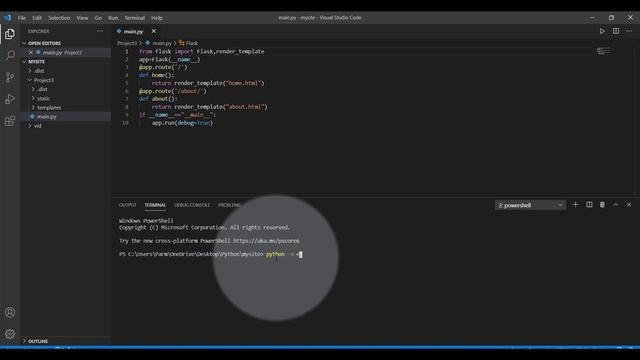The height and width of the screenshot is (360, 640).
Task: Open Explorer views and more actions ellipsis
Action: tap(100, 31)
